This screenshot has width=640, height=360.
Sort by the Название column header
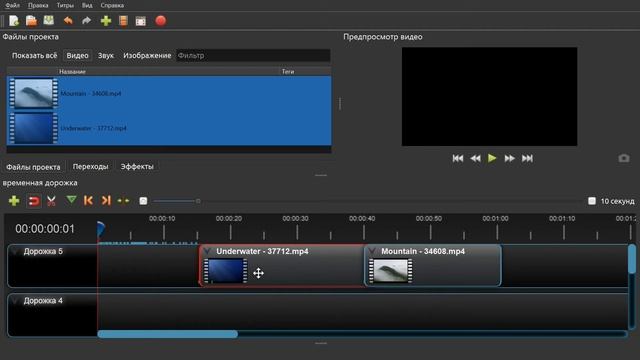click(72, 71)
